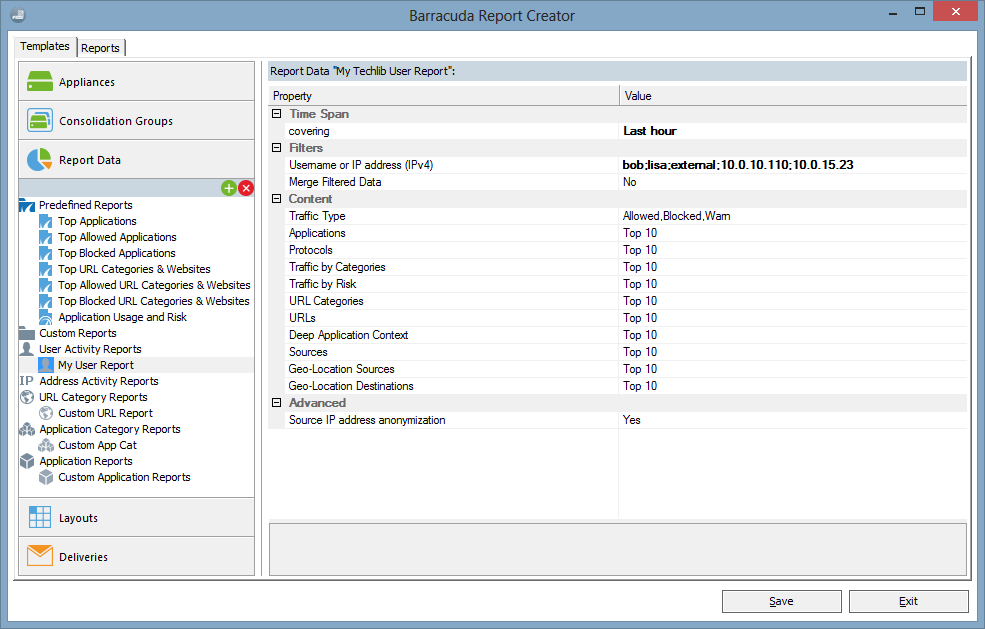
Task: Click the green Appliances icon
Action: pos(40,81)
